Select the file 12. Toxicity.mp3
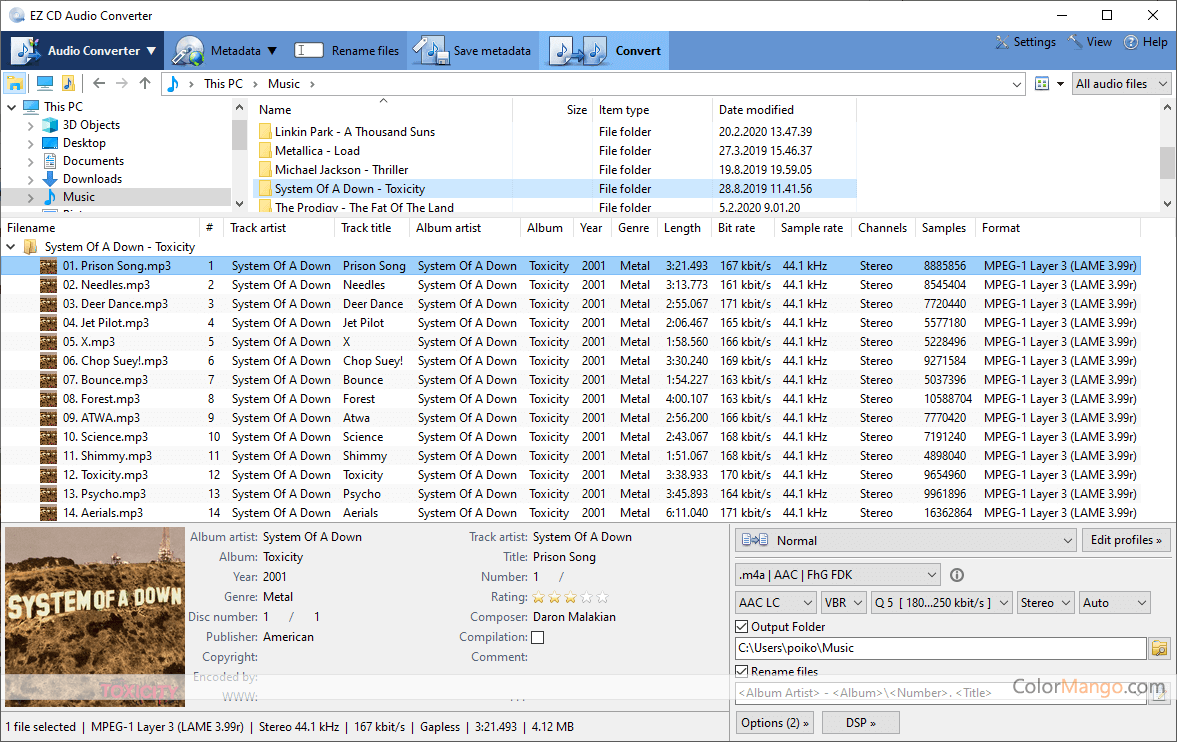The width and height of the screenshot is (1177, 742). click(x=105, y=475)
